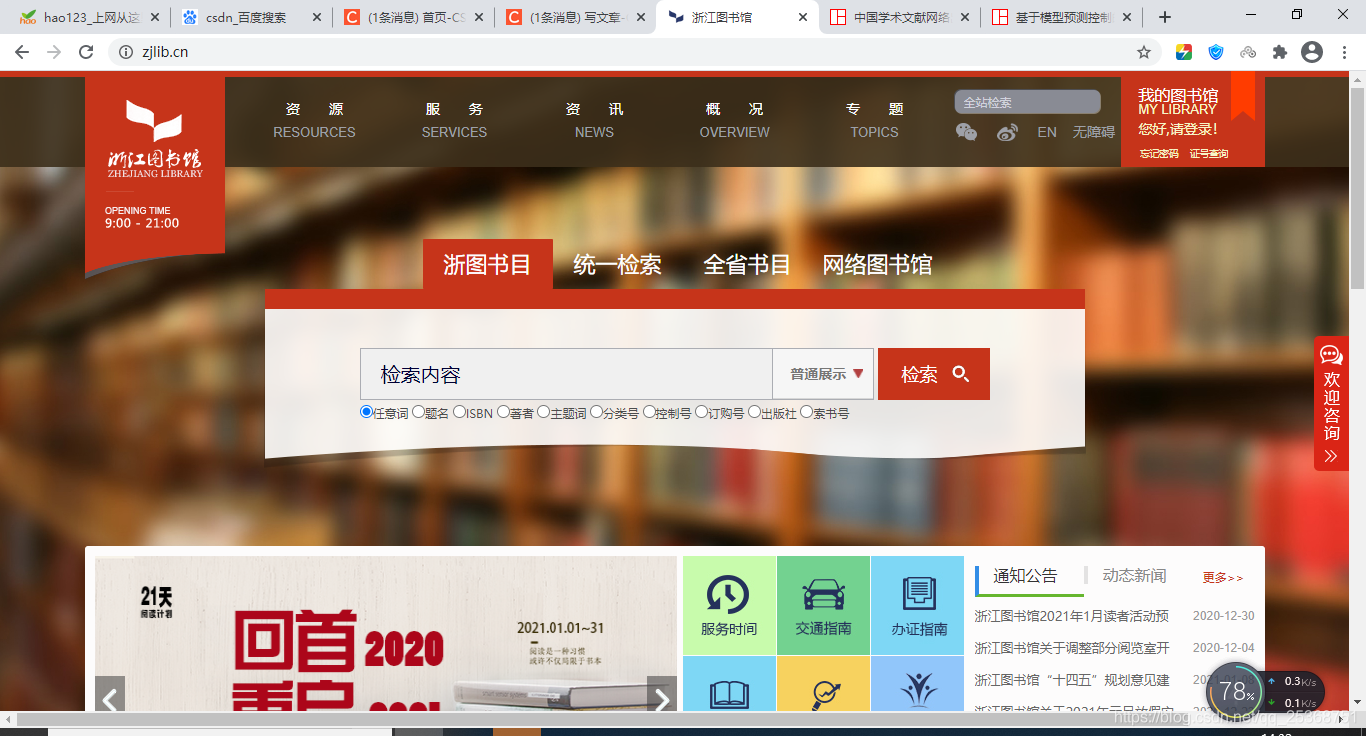The image size is (1366, 736).
Task: Open the 欢迎咨询 chat bubble icon
Action: click(x=1331, y=355)
